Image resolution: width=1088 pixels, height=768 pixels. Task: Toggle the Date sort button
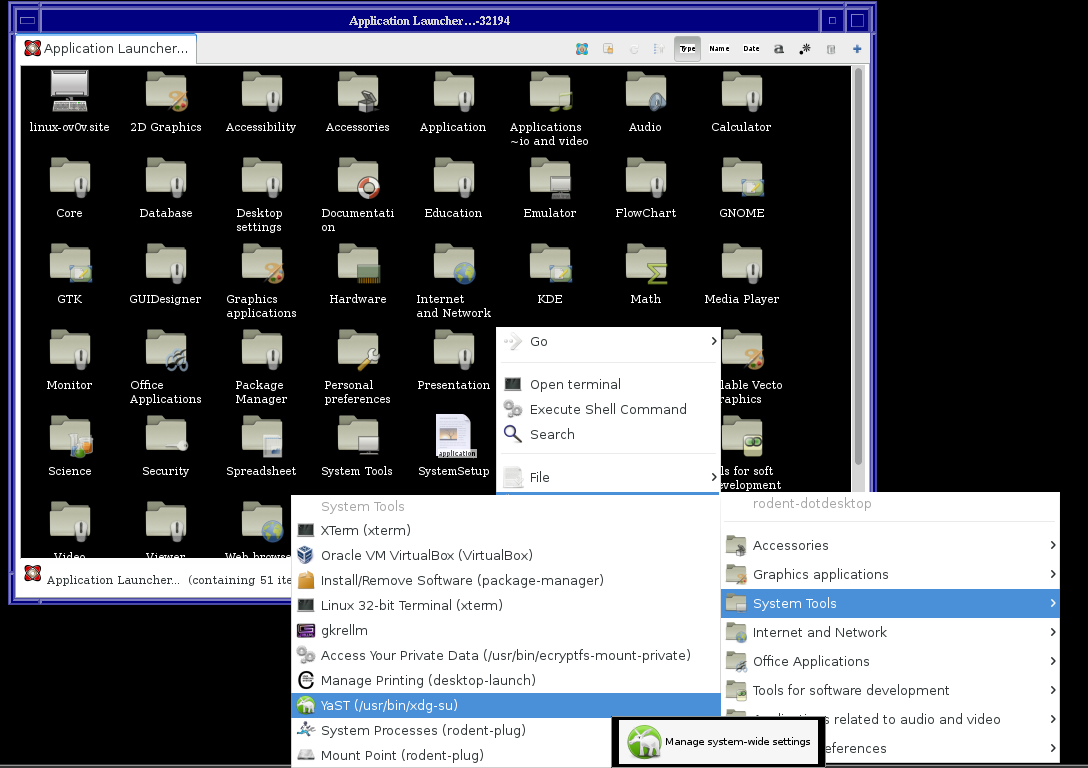click(751, 49)
